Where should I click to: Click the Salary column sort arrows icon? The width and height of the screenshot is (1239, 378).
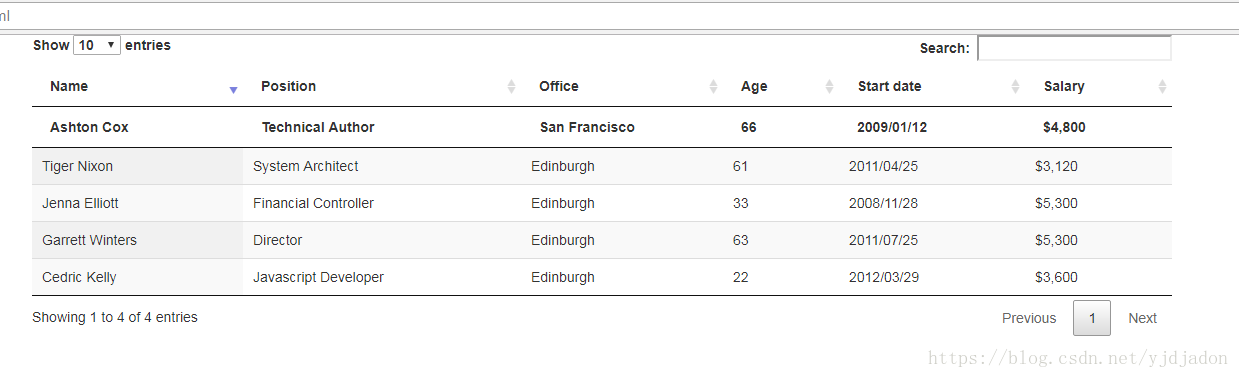click(1162, 87)
